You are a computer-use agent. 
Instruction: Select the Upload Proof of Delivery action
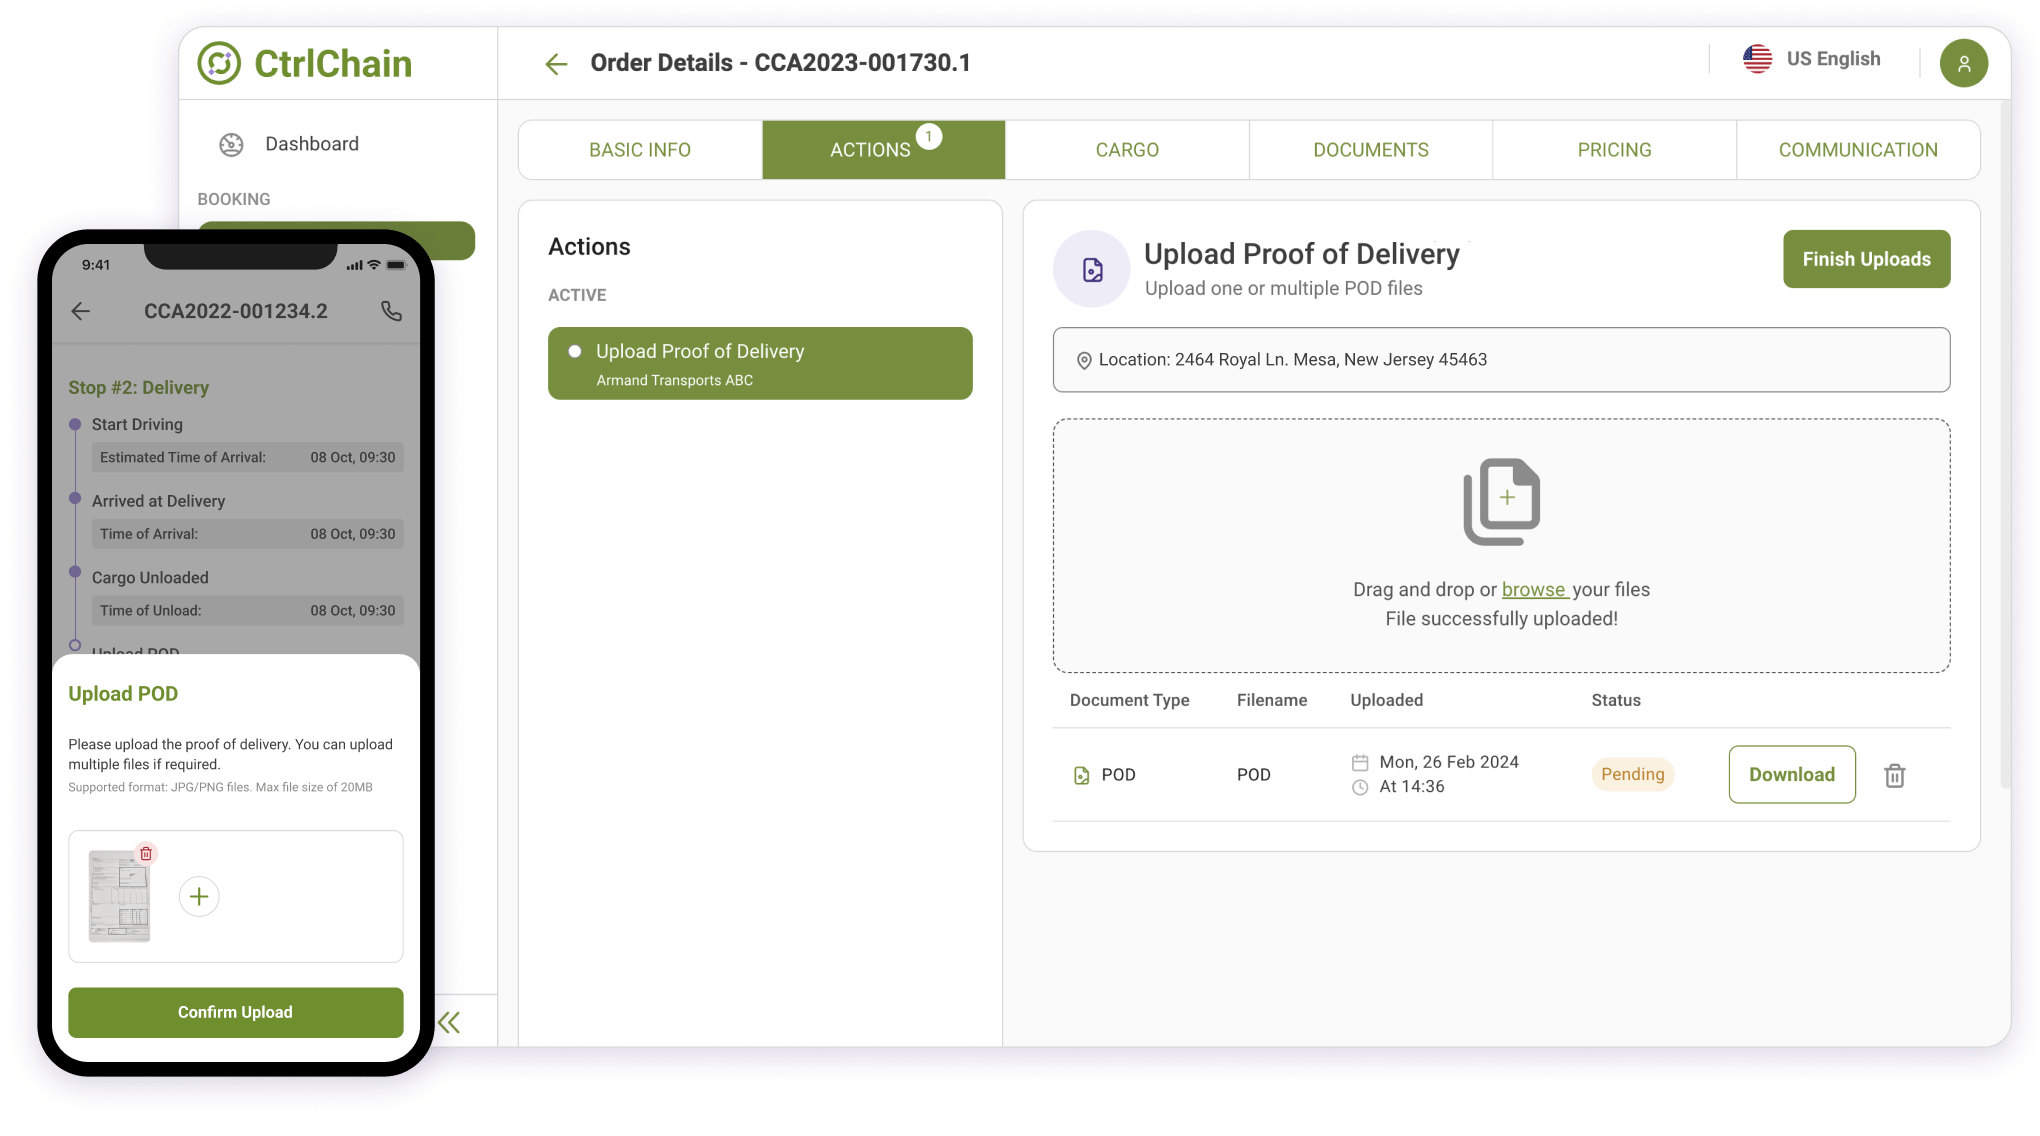tap(759, 363)
